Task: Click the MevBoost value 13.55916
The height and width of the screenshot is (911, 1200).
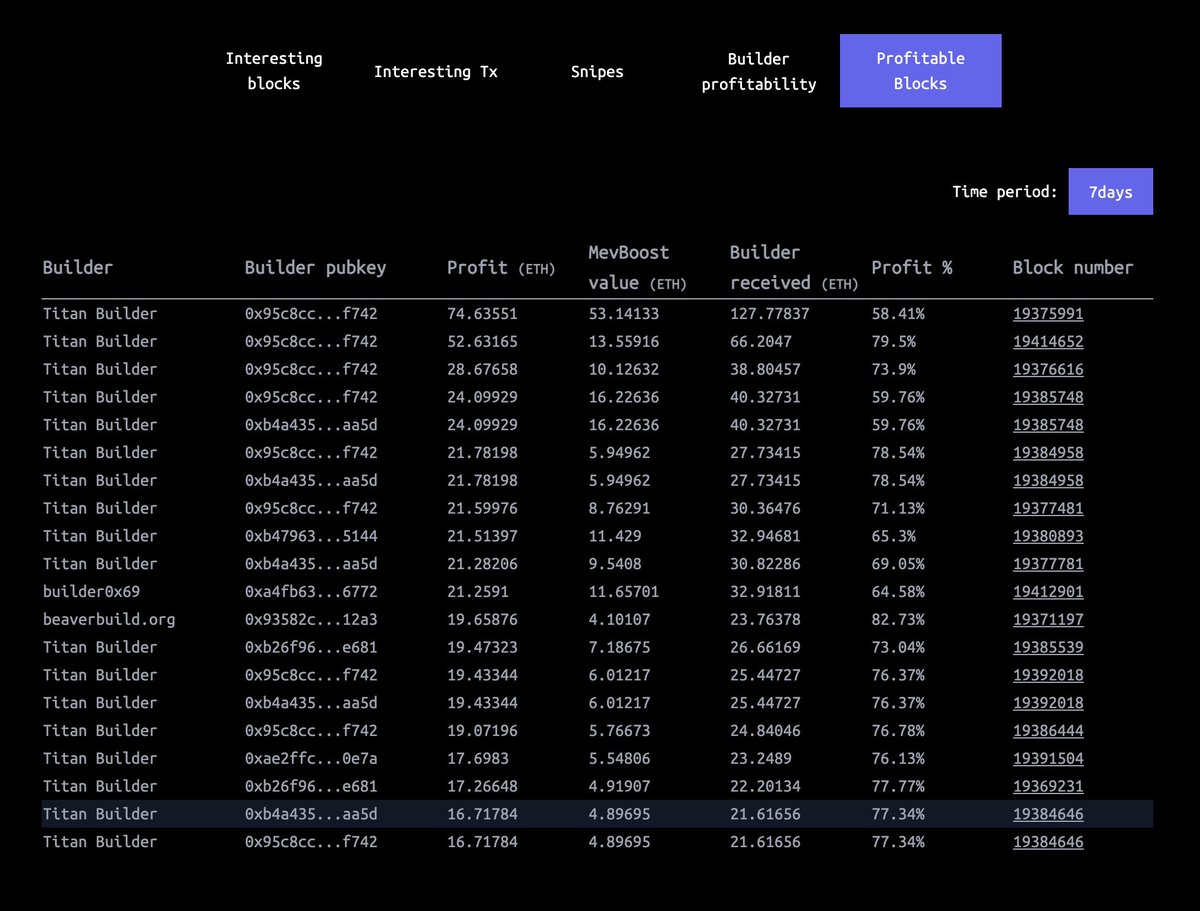Action: (x=624, y=342)
